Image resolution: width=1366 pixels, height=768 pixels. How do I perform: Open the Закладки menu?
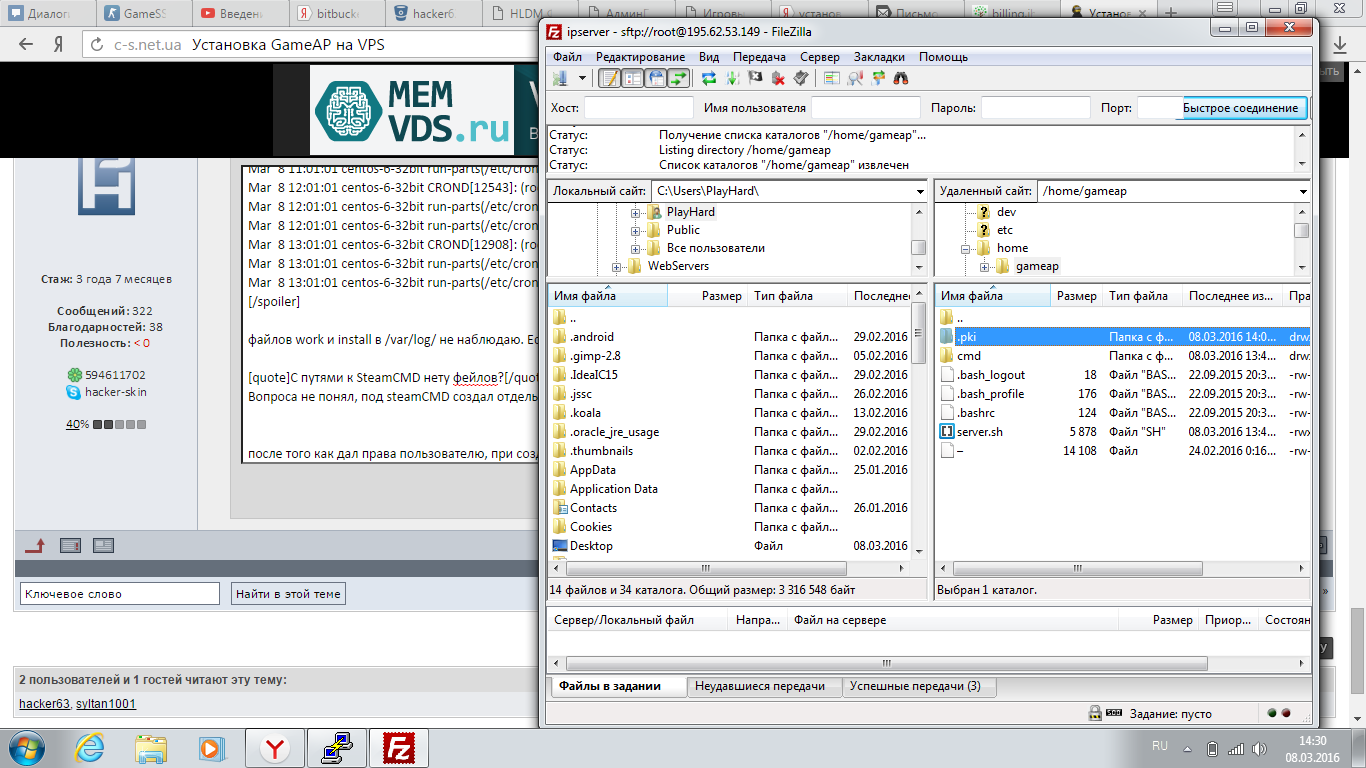pyautogui.click(x=880, y=57)
